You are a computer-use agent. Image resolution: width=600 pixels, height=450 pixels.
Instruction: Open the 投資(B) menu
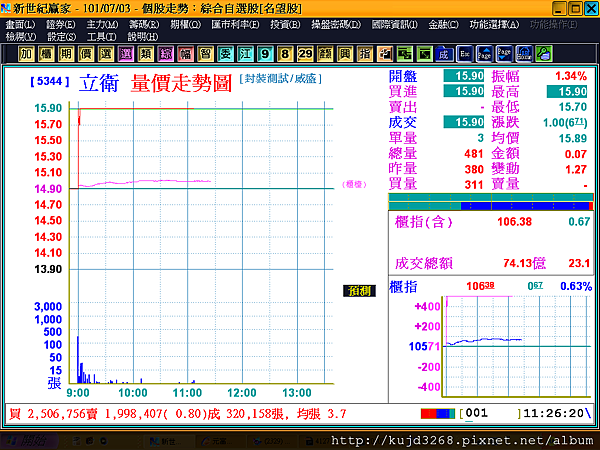[x=285, y=25]
